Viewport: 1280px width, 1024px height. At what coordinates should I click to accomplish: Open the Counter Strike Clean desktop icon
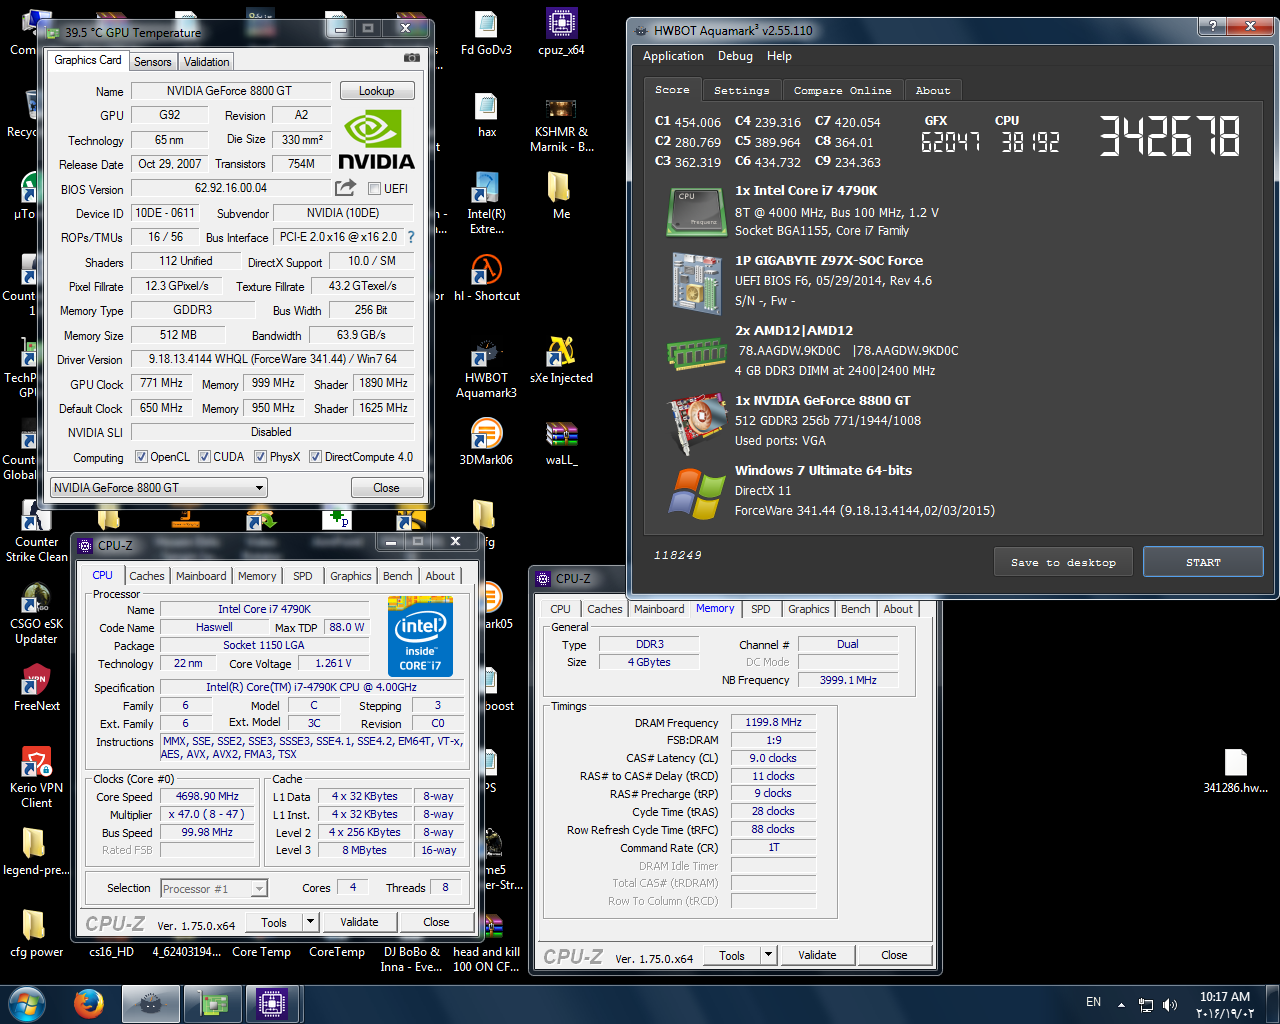[37, 532]
